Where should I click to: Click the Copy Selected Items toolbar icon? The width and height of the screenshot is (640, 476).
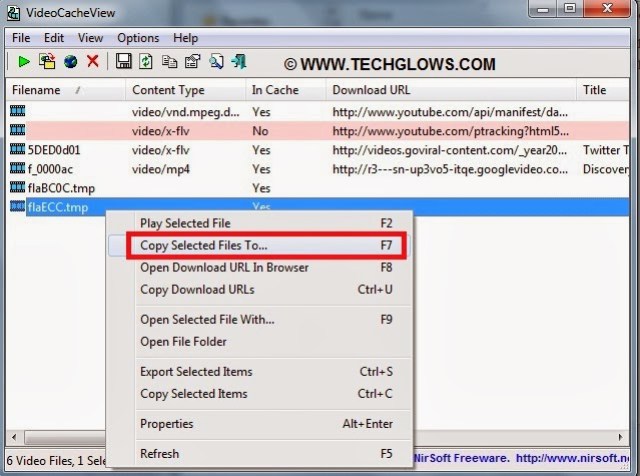(169, 62)
